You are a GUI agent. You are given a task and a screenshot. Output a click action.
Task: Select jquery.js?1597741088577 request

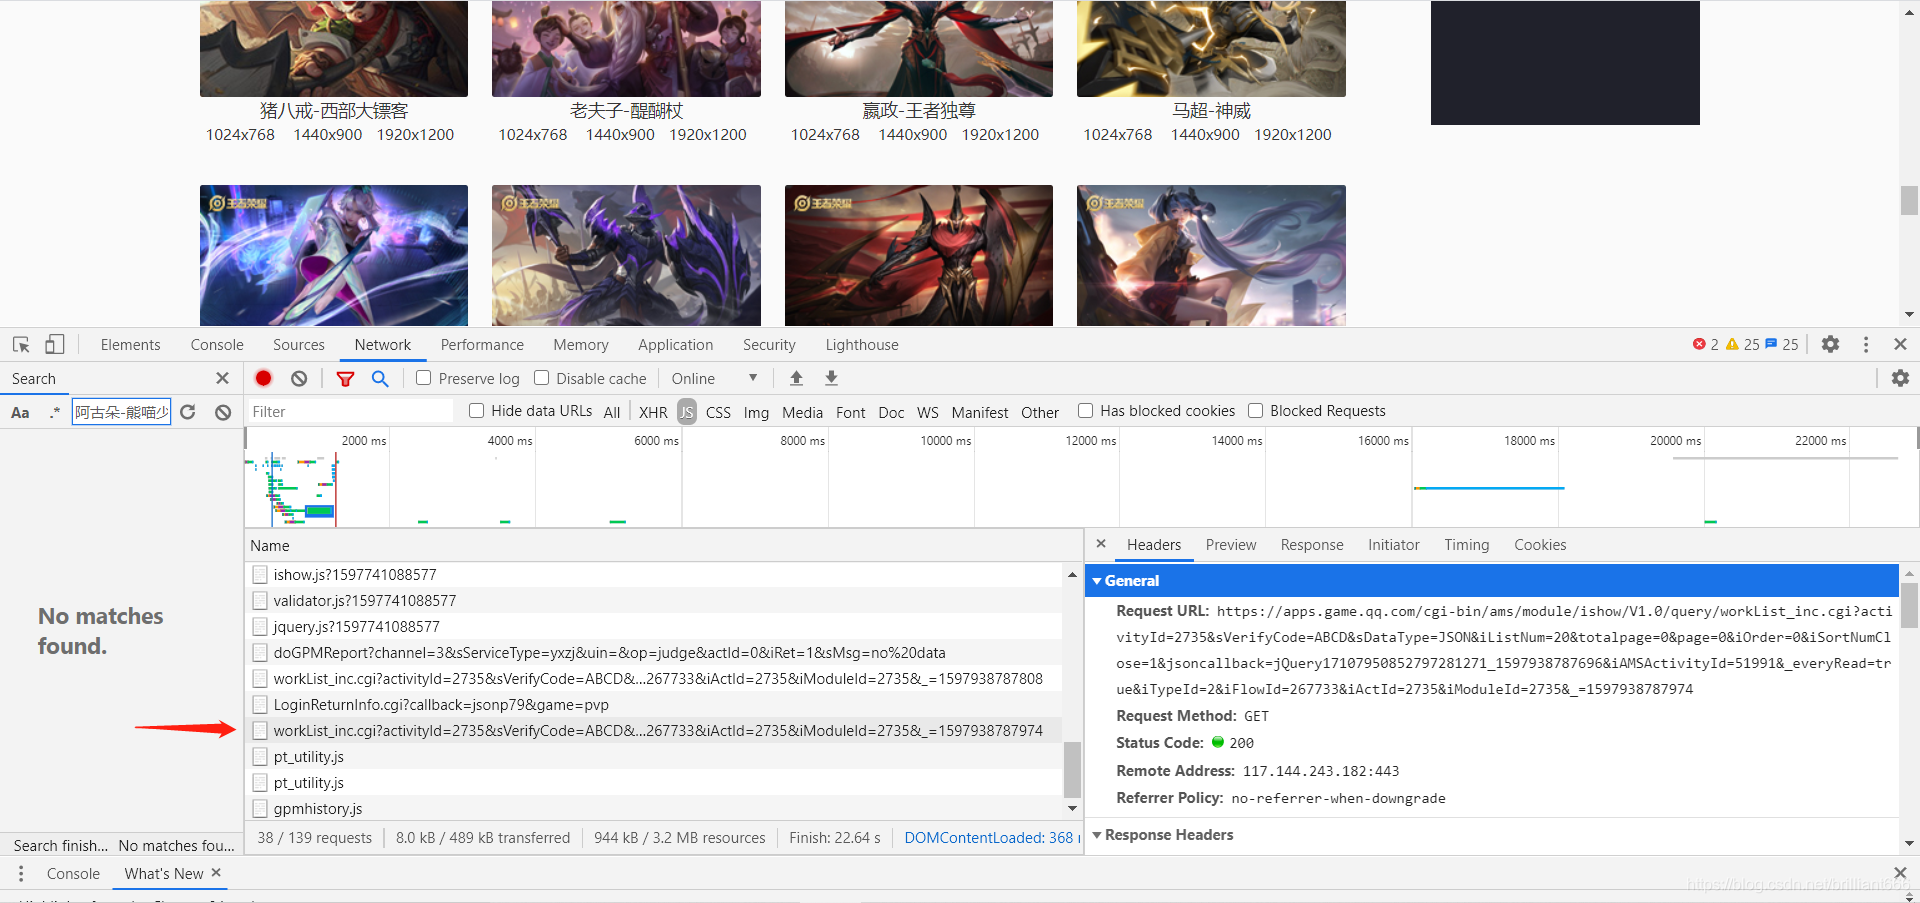(x=654, y=626)
